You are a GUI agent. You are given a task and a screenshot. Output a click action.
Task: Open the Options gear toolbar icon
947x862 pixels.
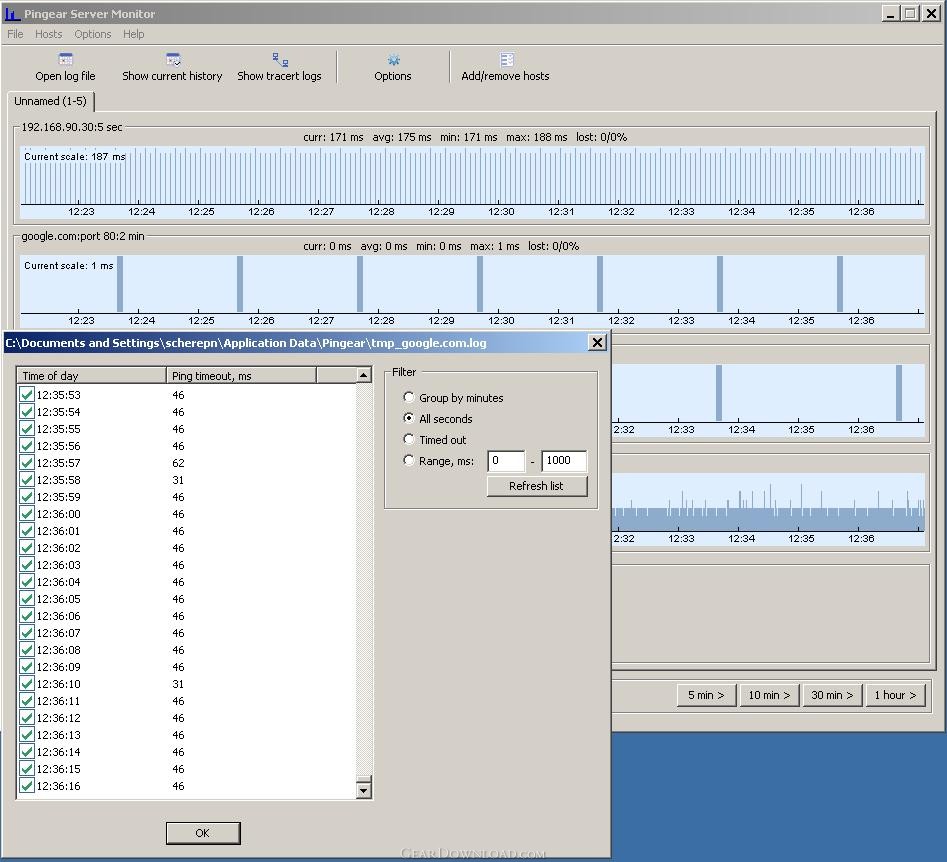393,61
